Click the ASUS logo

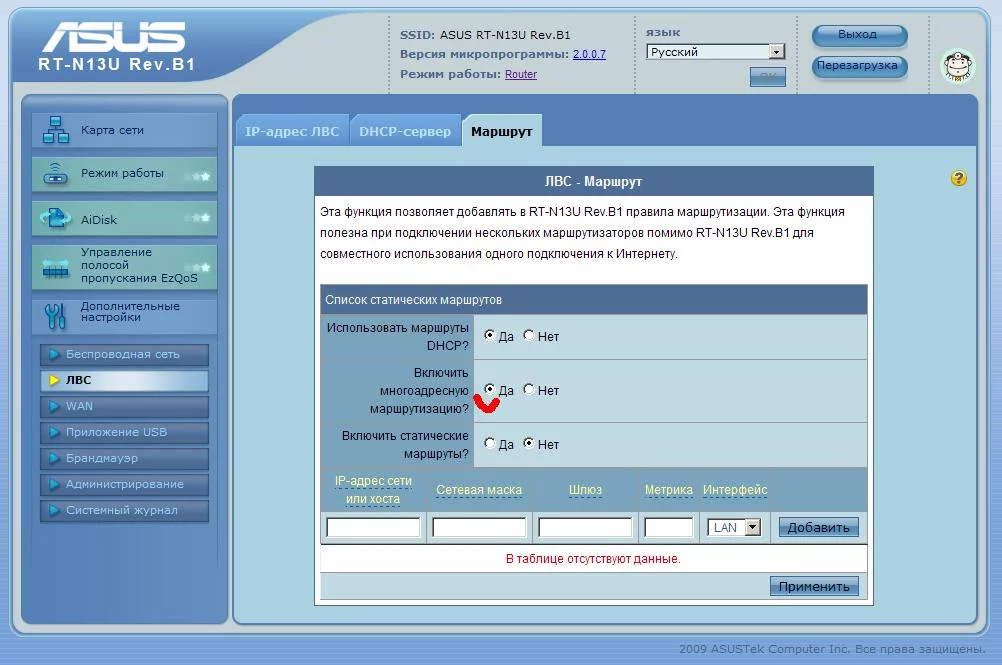pyautogui.click(x=113, y=38)
